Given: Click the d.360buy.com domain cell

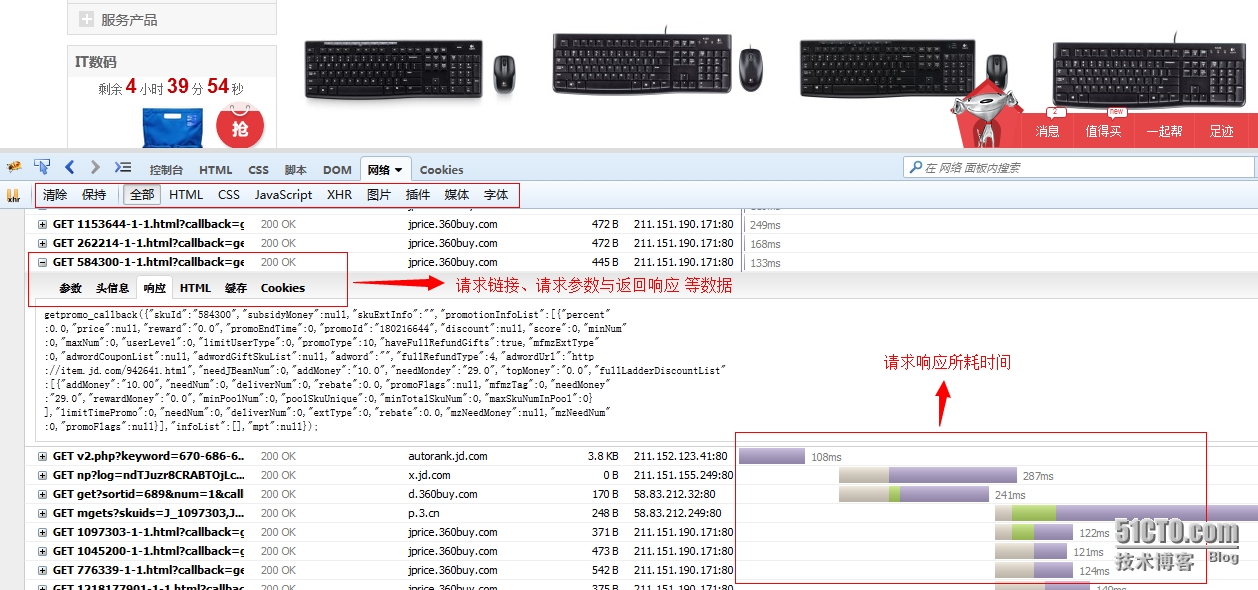Looking at the screenshot, I should pyautogui.click(x=442, y=494).
